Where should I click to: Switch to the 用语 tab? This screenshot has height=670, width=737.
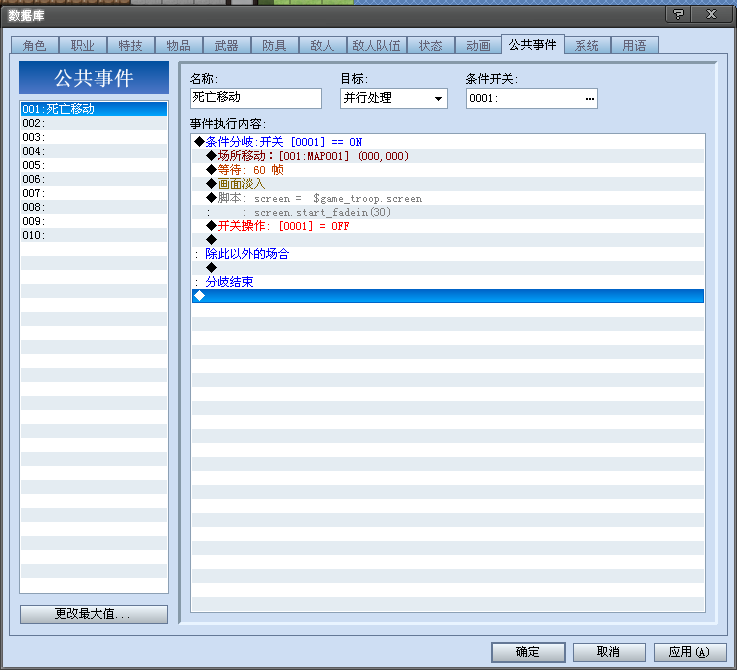coord(635,45)
